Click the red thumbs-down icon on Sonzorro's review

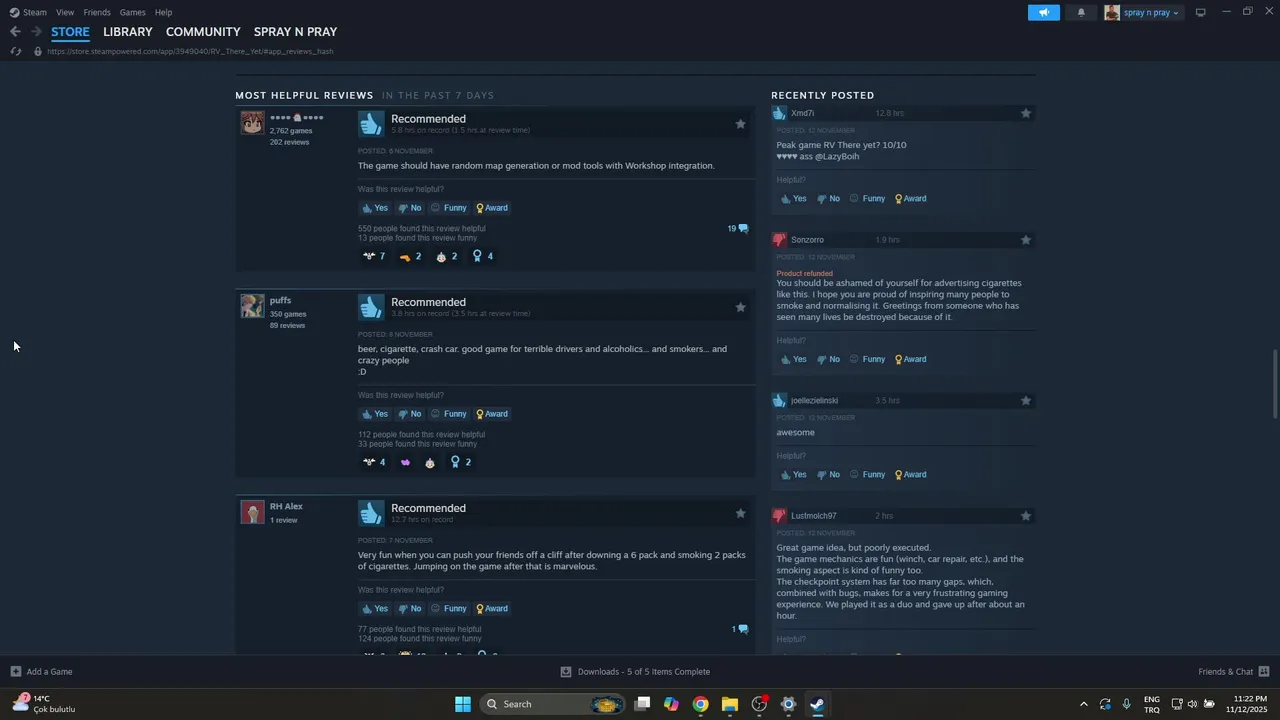pyautogui.click(x=779, y=240)
